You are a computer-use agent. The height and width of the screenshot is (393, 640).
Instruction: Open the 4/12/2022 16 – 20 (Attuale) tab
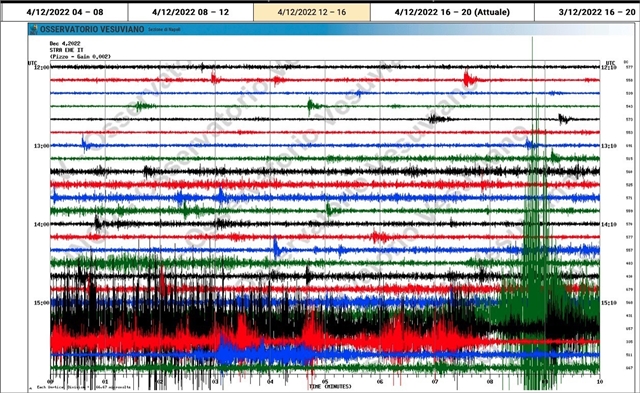pos(452,12)
